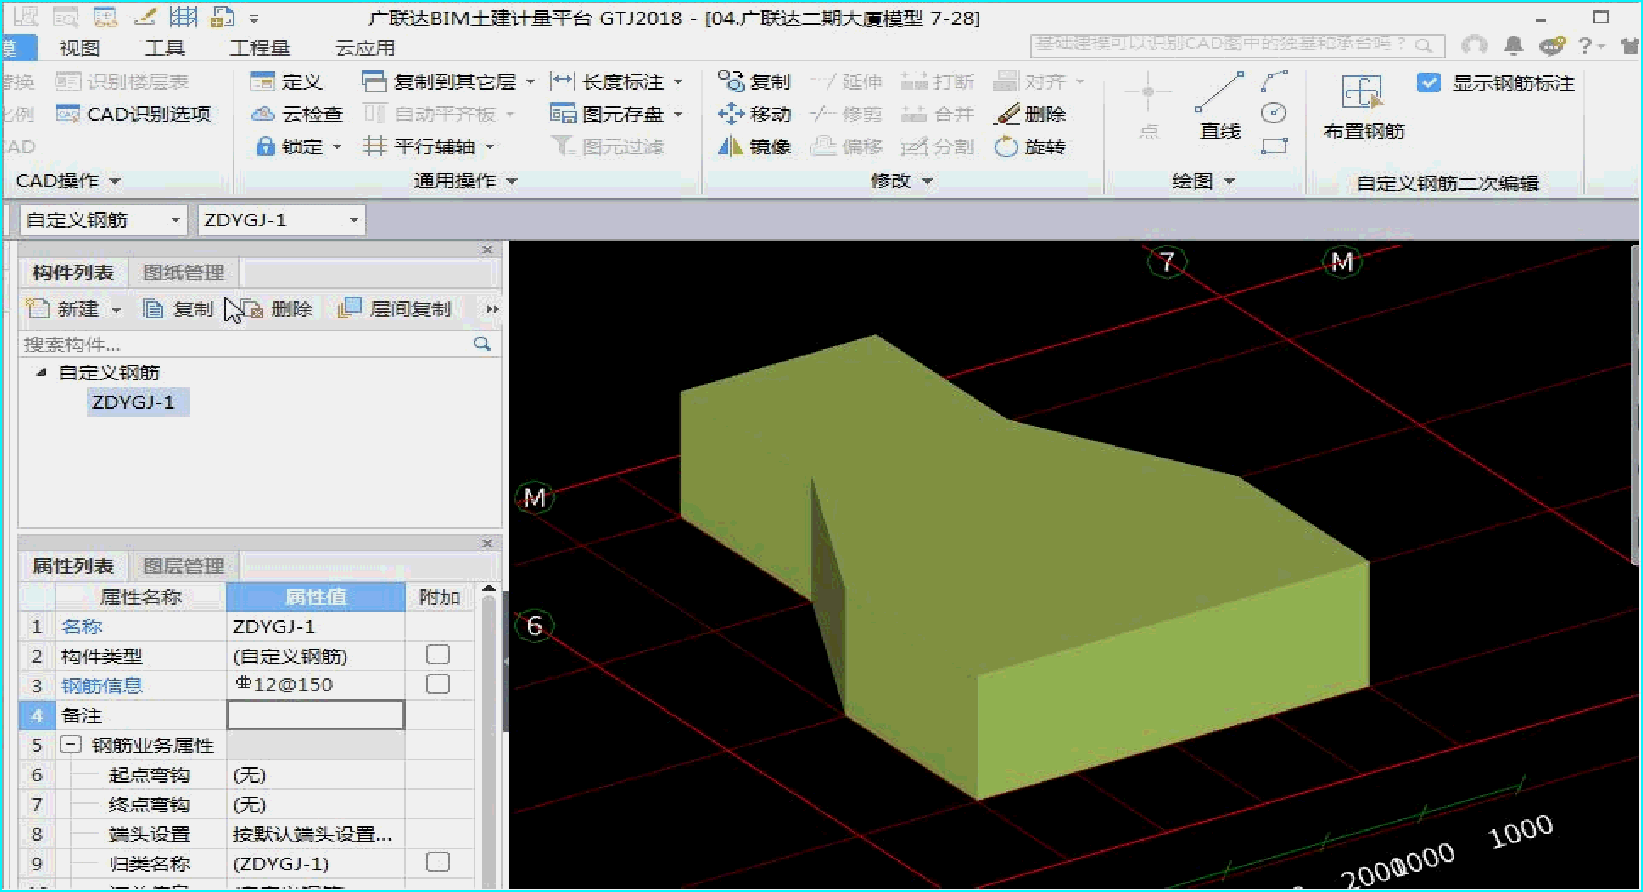Click the notification bell icon
This screenshot has height=892, width=1643.
point(1514,46)
